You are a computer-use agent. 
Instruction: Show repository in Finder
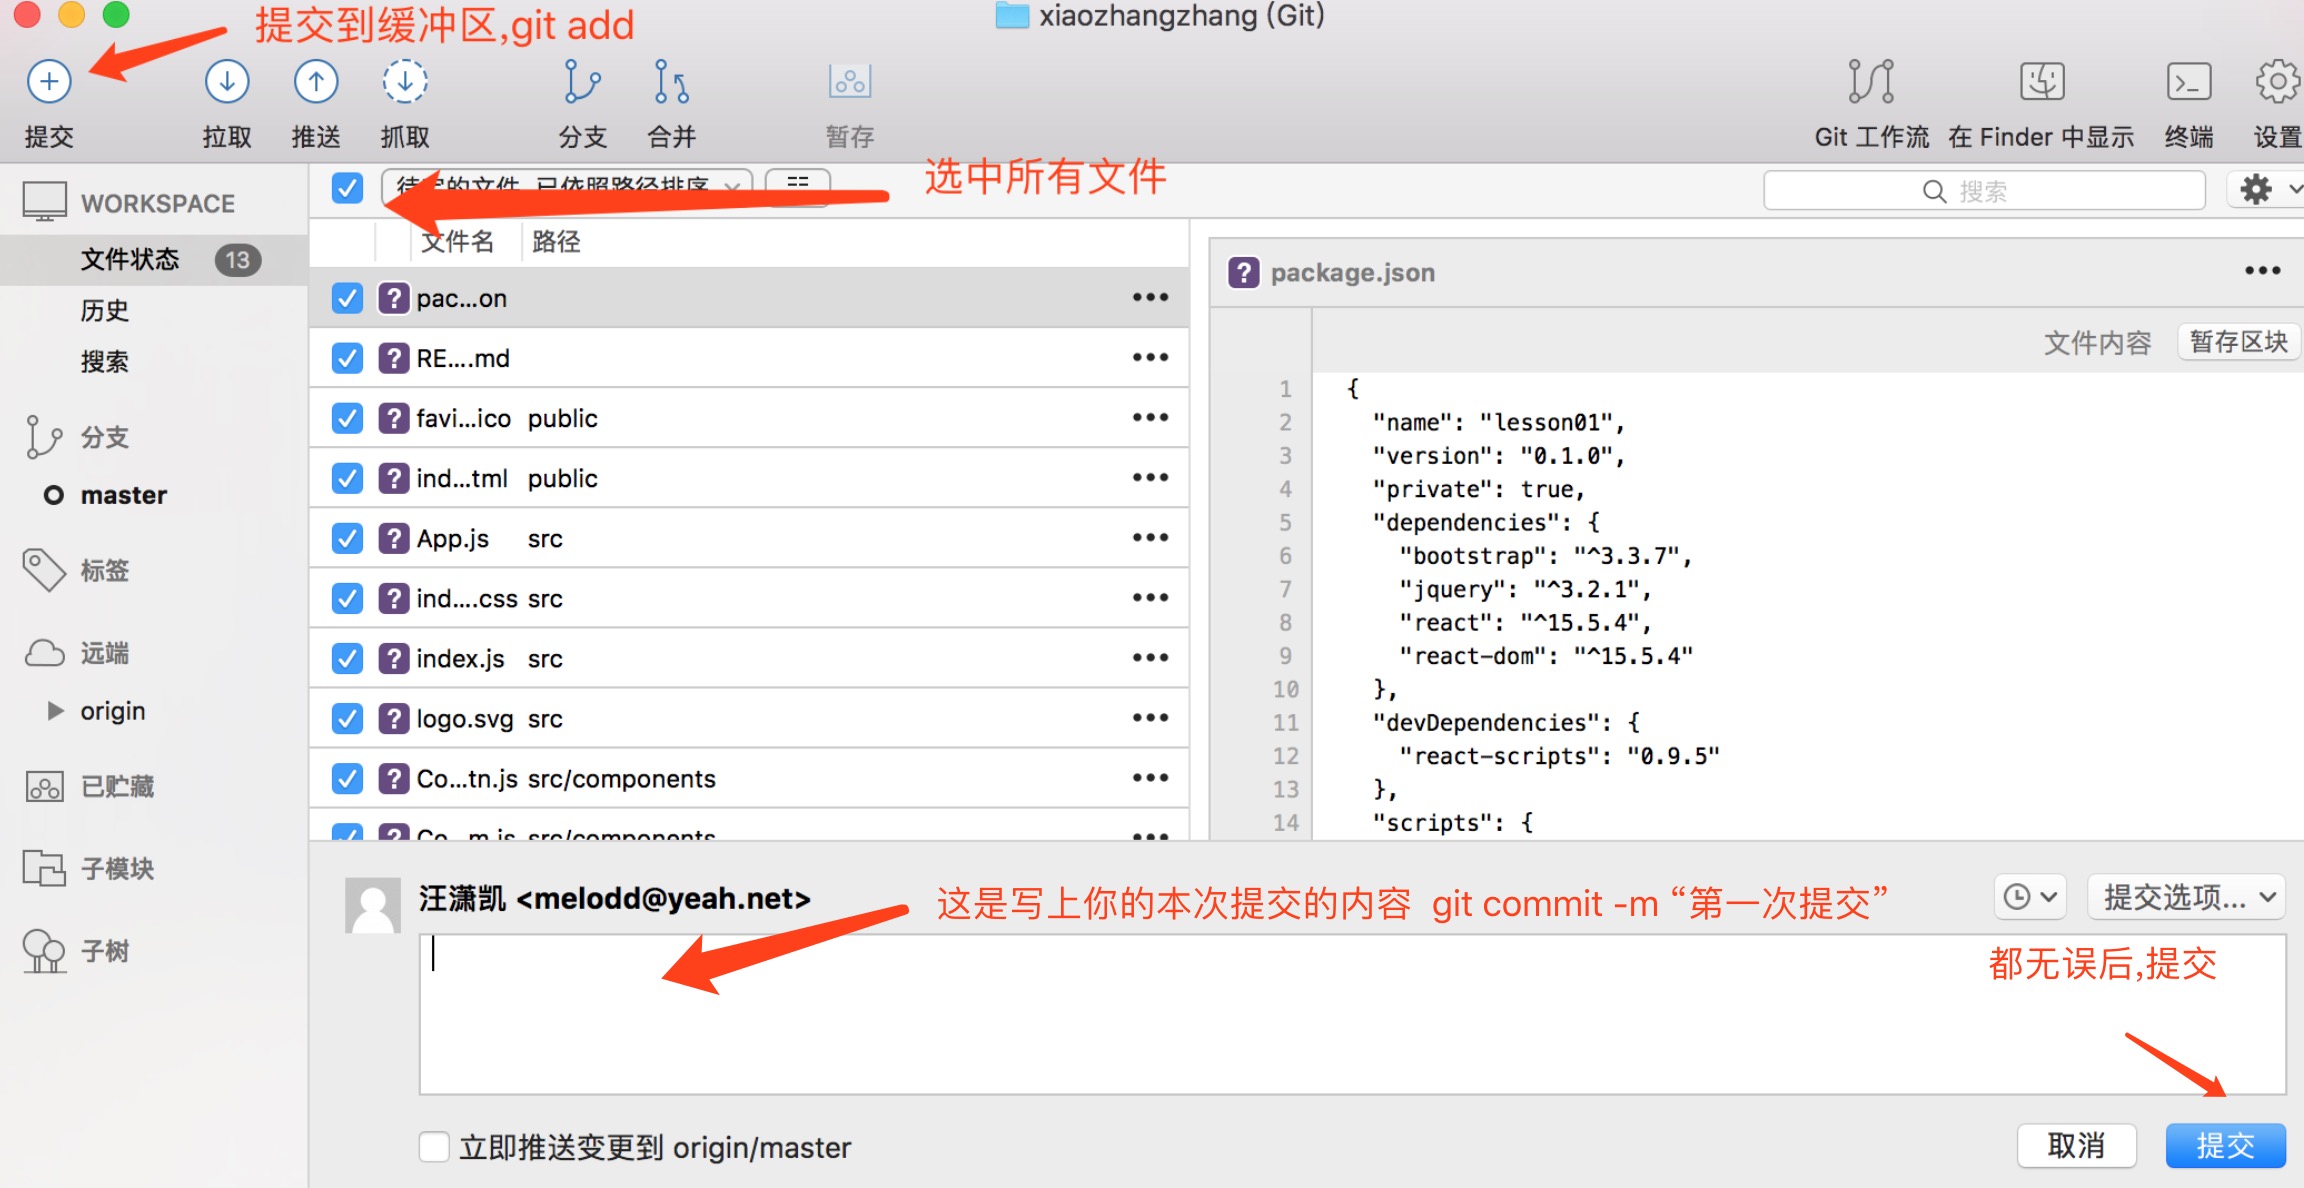2041,82
